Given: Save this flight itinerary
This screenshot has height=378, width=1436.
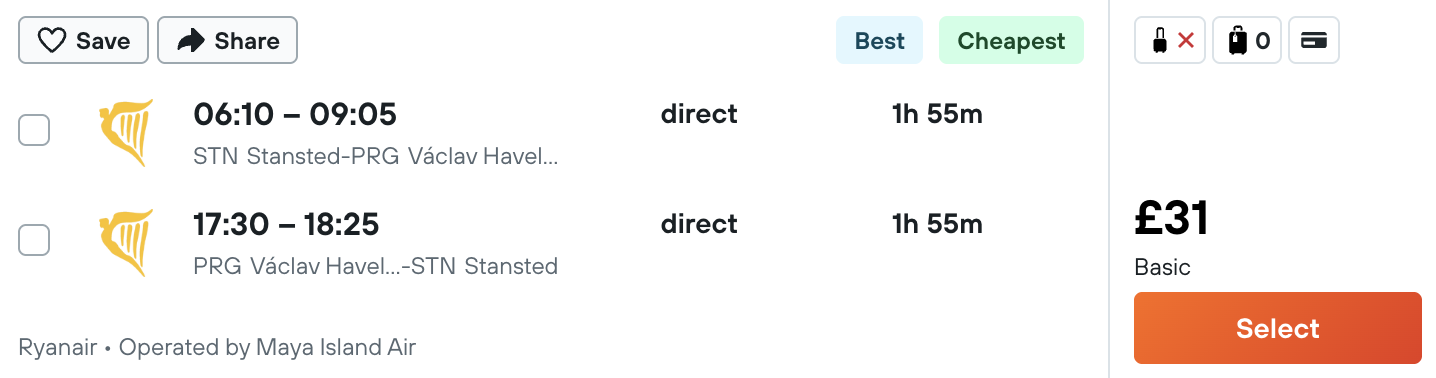Looking at the screenshot, I should coord(83,41).
